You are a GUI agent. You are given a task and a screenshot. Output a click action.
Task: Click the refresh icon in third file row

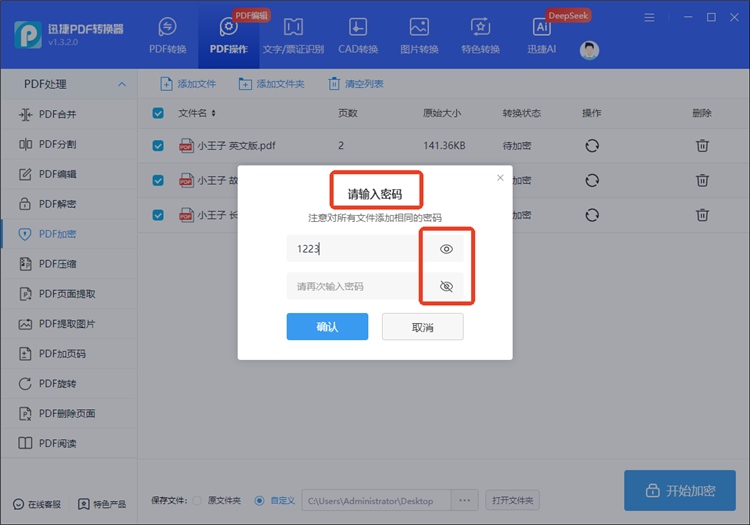tap(592, 215)
